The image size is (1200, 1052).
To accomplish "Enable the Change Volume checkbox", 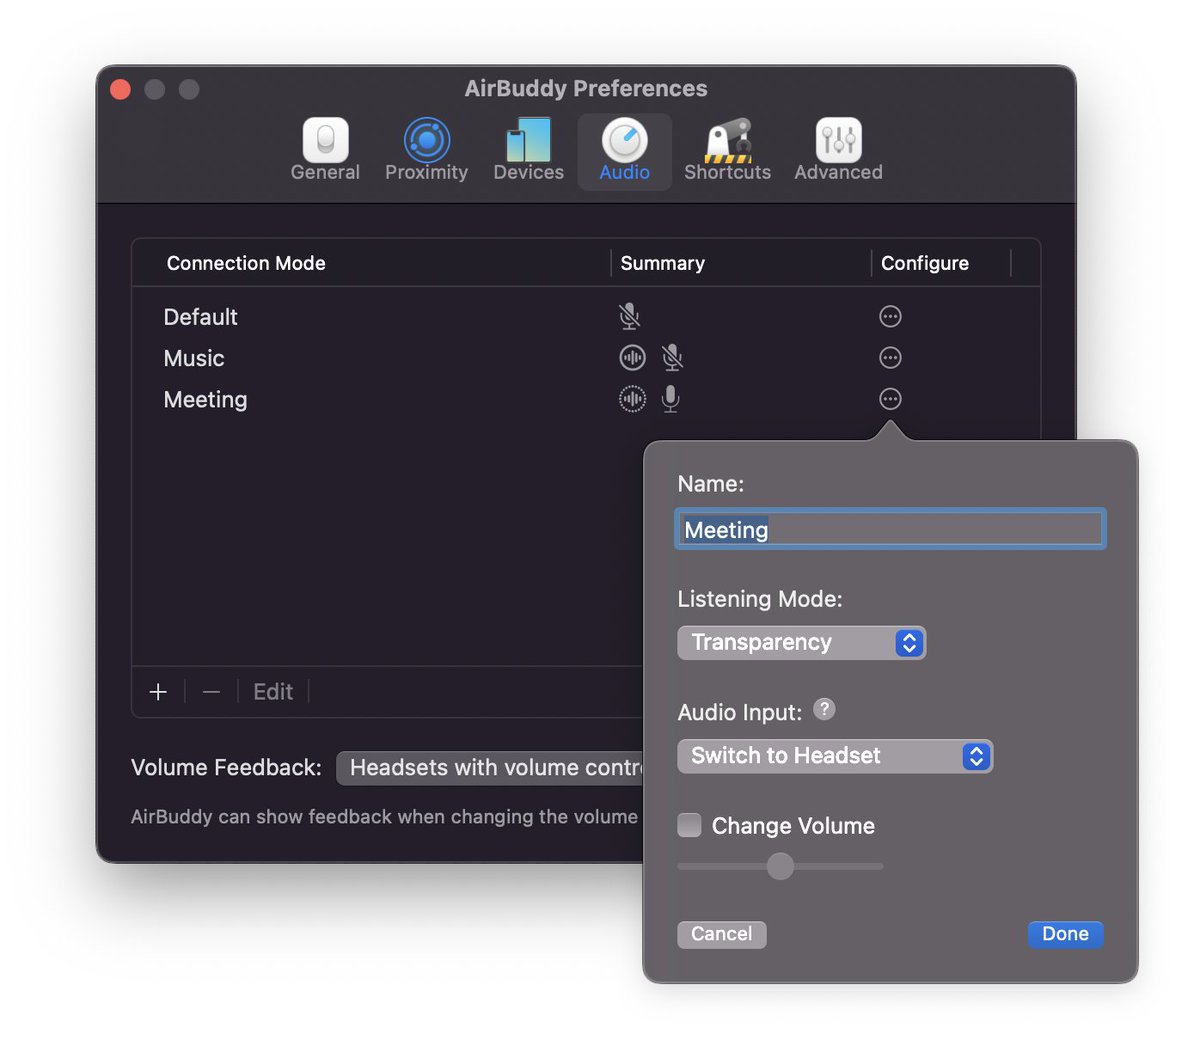I will tap(689, 825).
